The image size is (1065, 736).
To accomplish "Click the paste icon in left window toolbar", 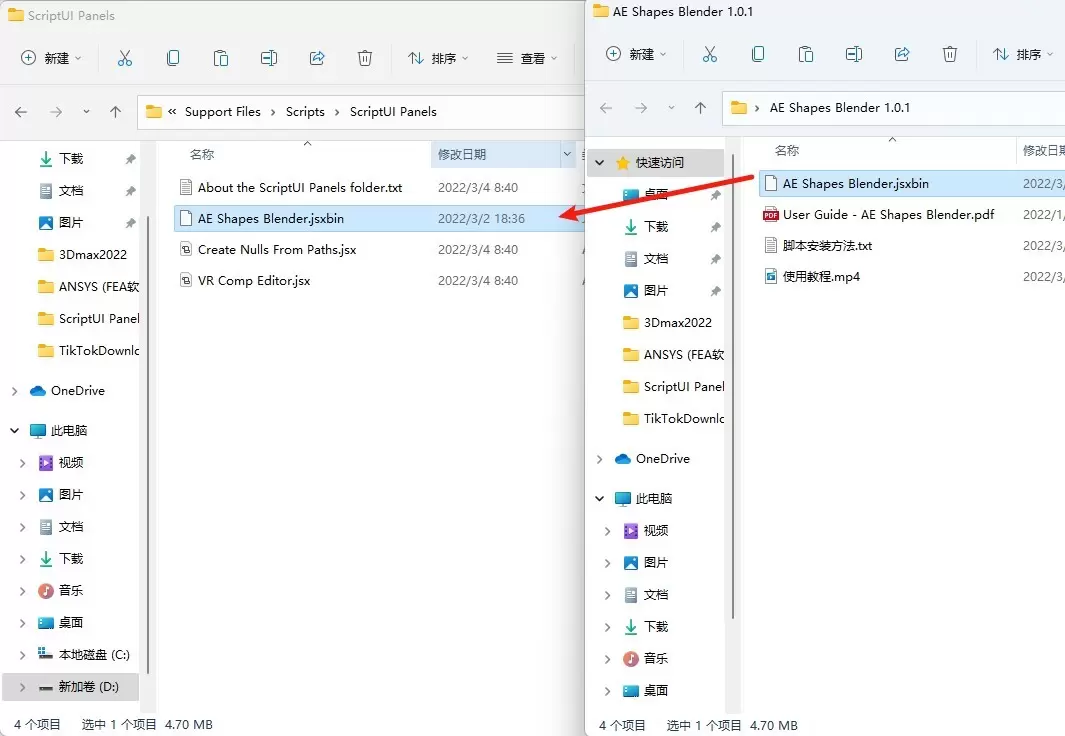I will 221,59.
